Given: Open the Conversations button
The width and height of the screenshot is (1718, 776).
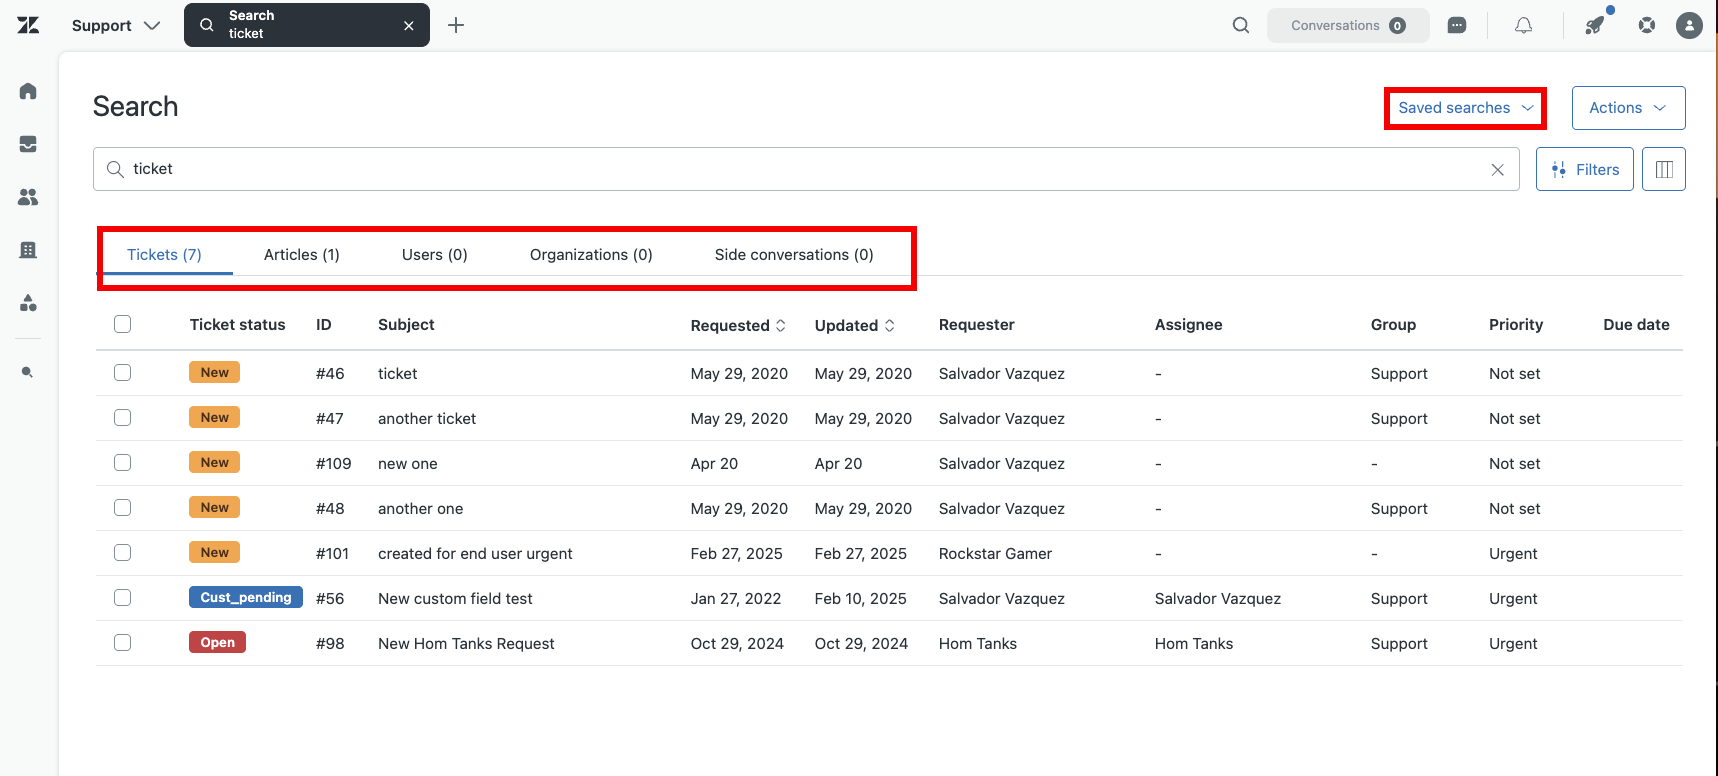Looking at the screenshot, I should tap(1348, 26).
